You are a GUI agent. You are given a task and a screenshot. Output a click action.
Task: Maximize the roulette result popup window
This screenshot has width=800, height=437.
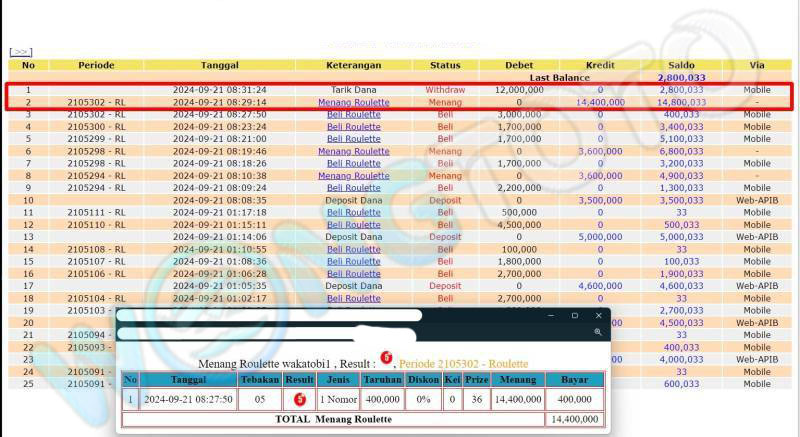(574, 315)
